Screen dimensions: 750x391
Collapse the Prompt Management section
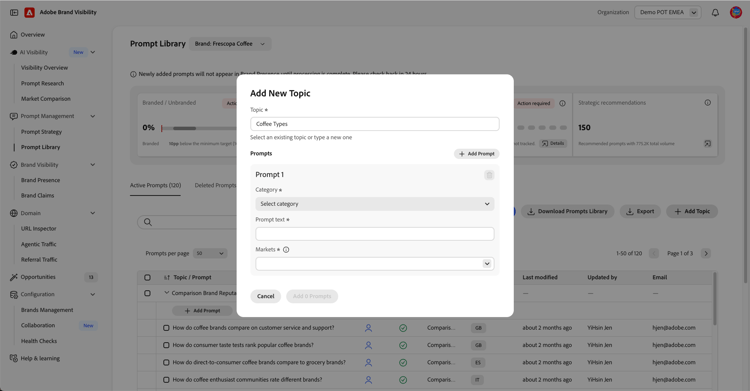(93, 116)
